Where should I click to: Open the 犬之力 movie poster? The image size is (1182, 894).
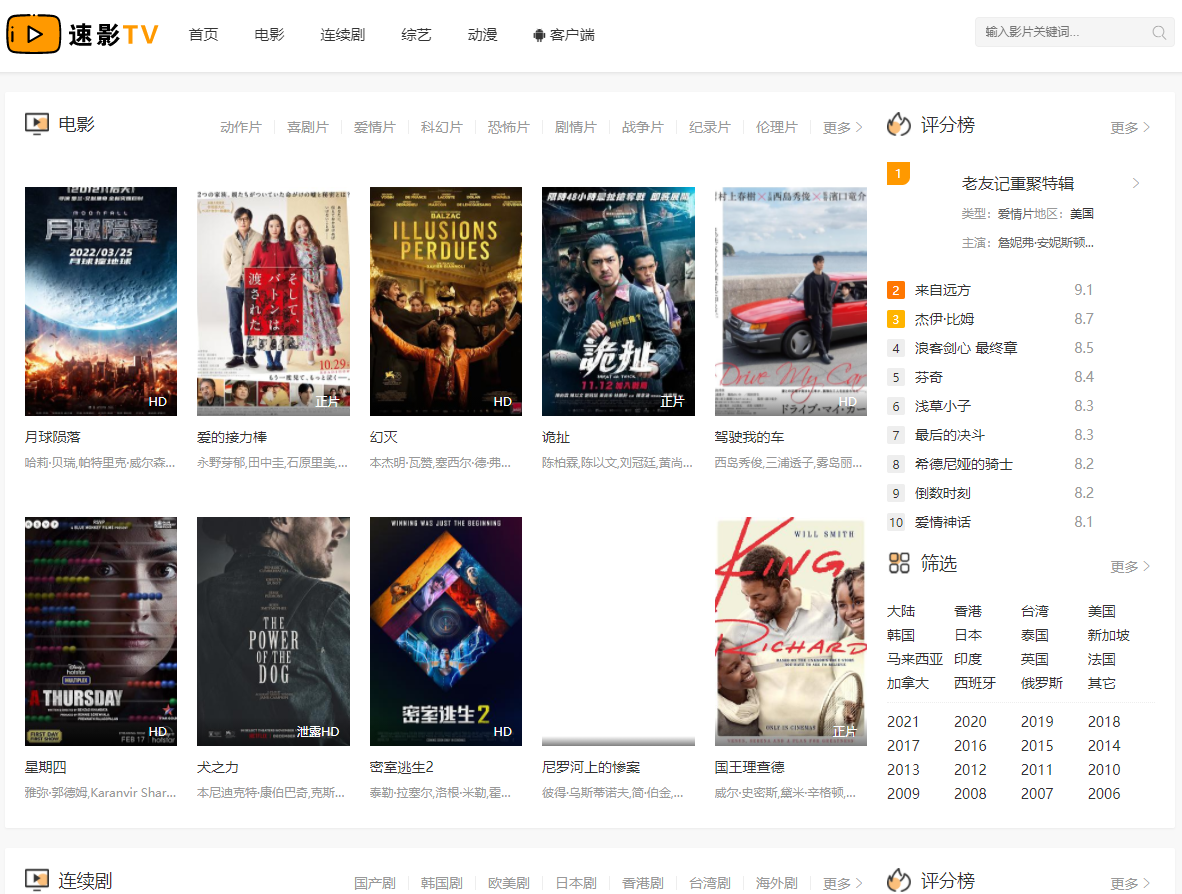click(273, 632)
